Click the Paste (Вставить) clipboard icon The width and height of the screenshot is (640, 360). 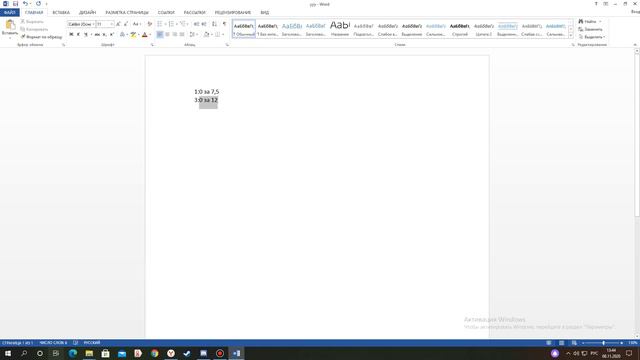9,25
